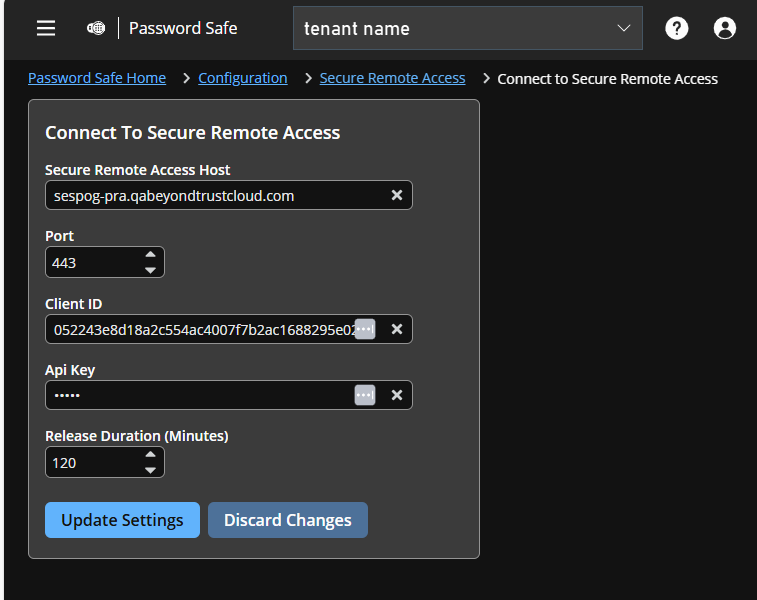Clear the Api Key field
Viewport: 757px width, 600px height.
point(397,395)
